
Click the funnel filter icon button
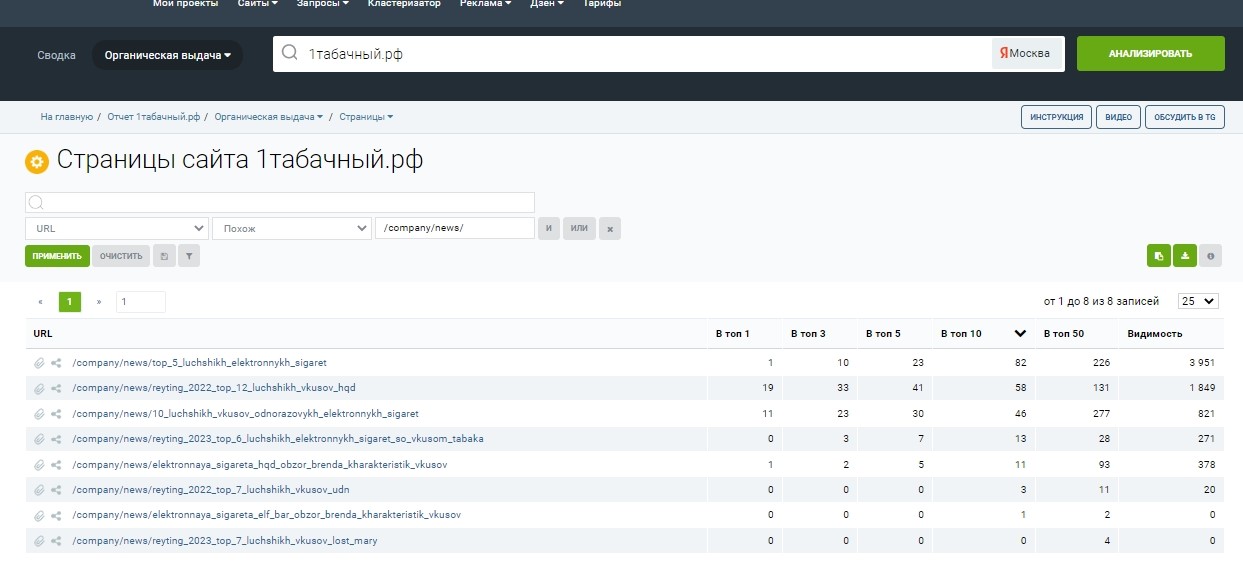188,256
